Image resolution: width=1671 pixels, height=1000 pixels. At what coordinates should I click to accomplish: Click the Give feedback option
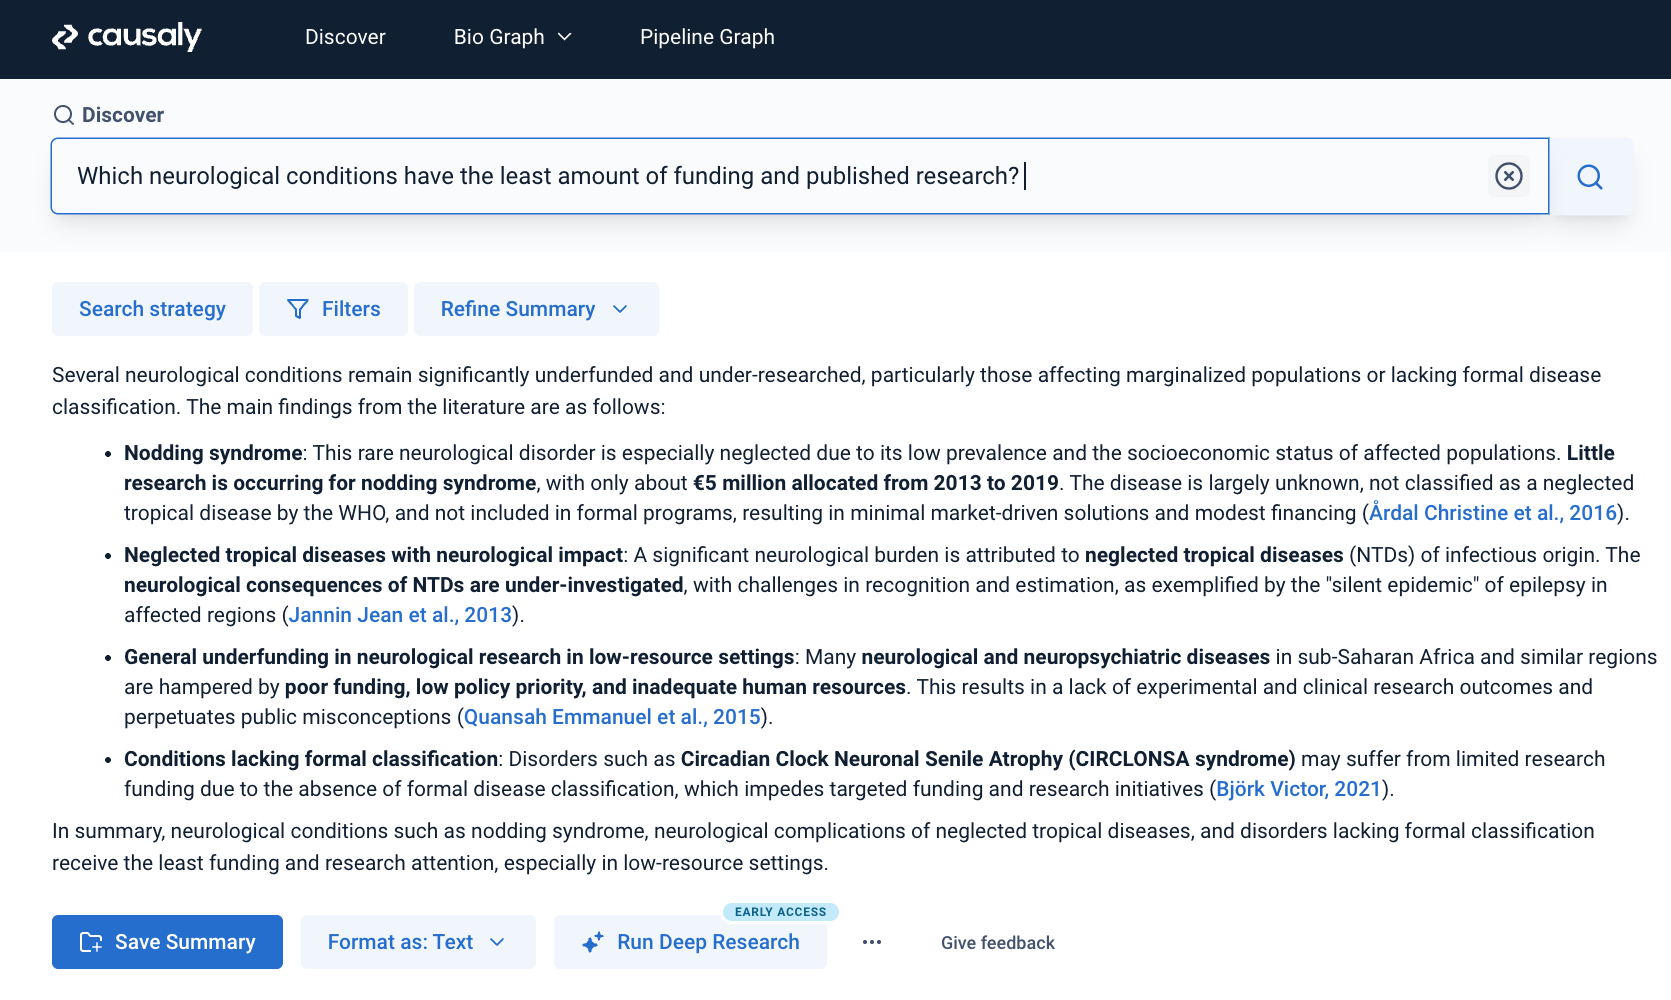point(997,942)
